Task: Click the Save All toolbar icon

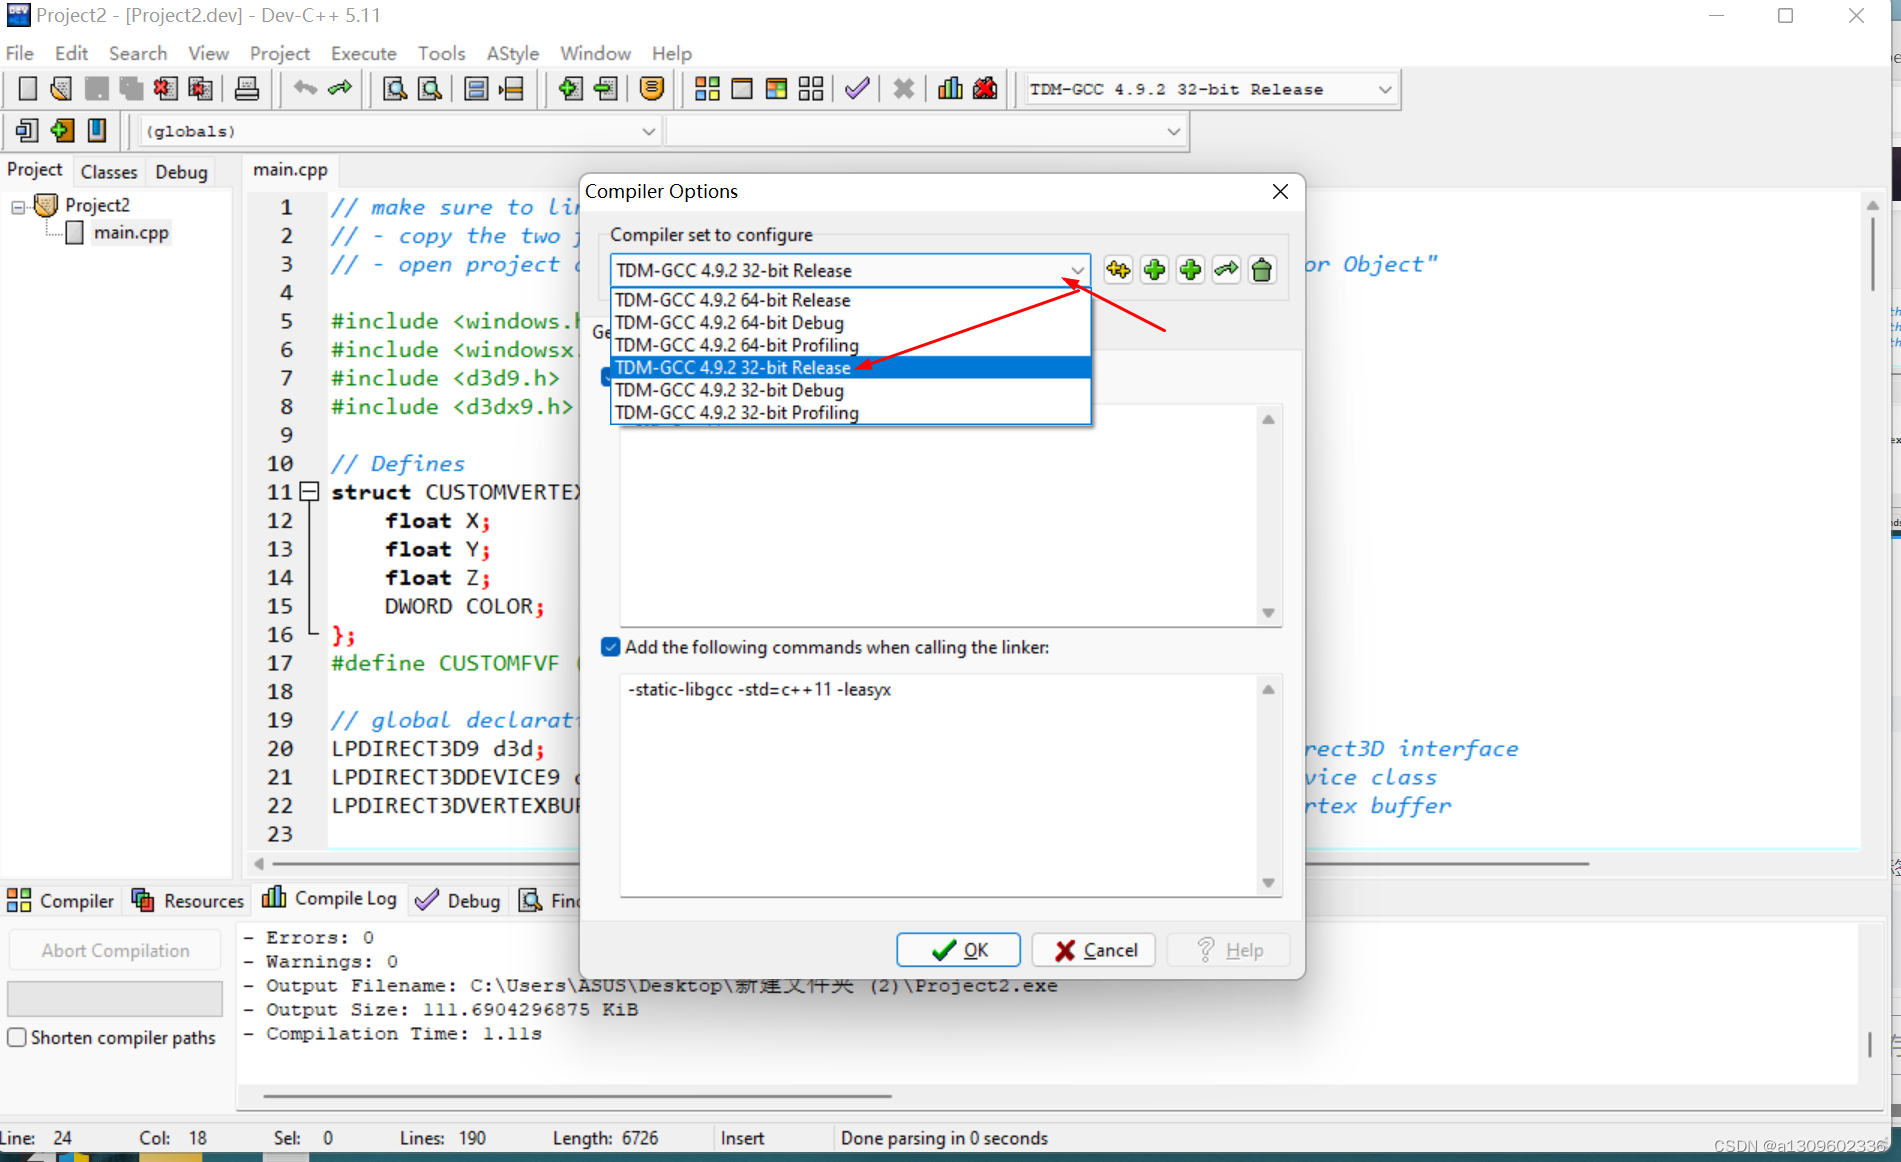Action: click(x=131, y=89)
